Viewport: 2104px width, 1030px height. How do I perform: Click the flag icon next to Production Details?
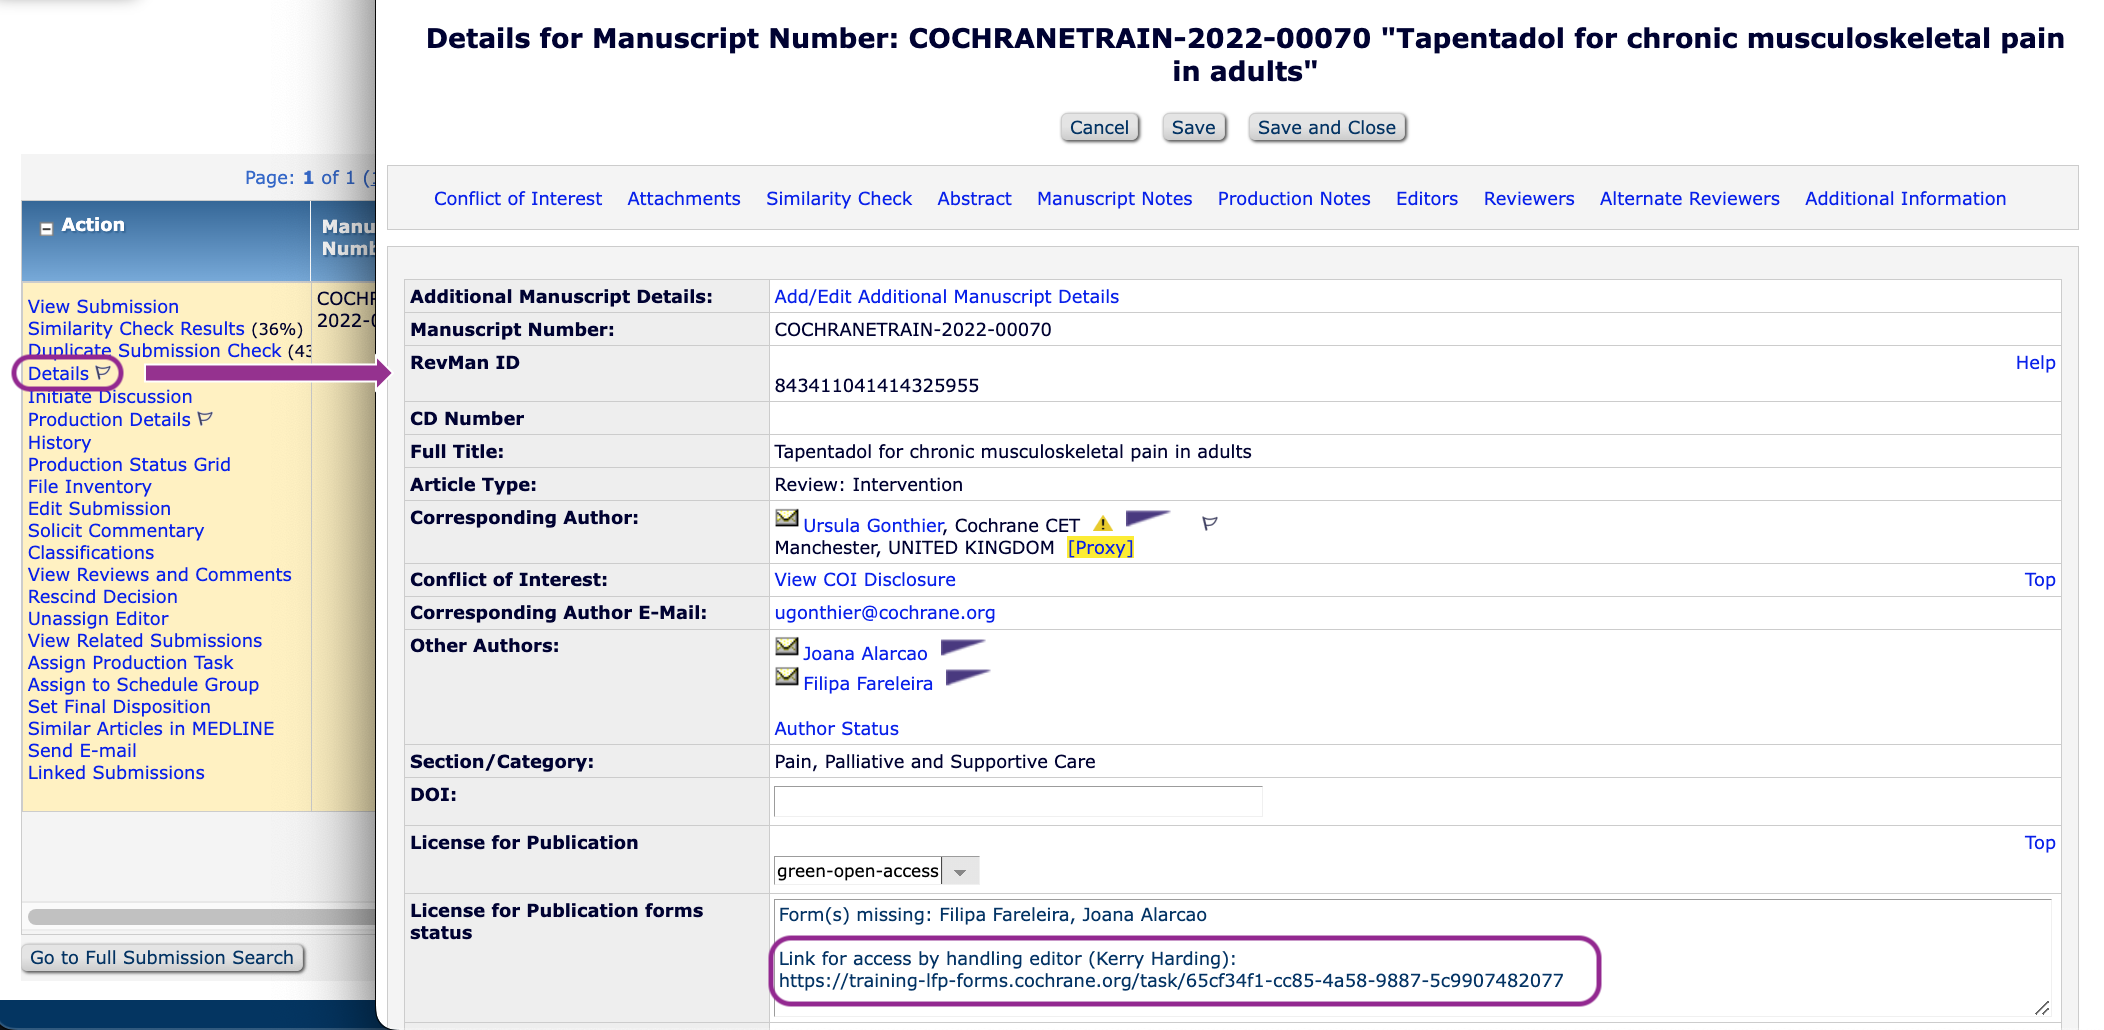pos(205,419)
